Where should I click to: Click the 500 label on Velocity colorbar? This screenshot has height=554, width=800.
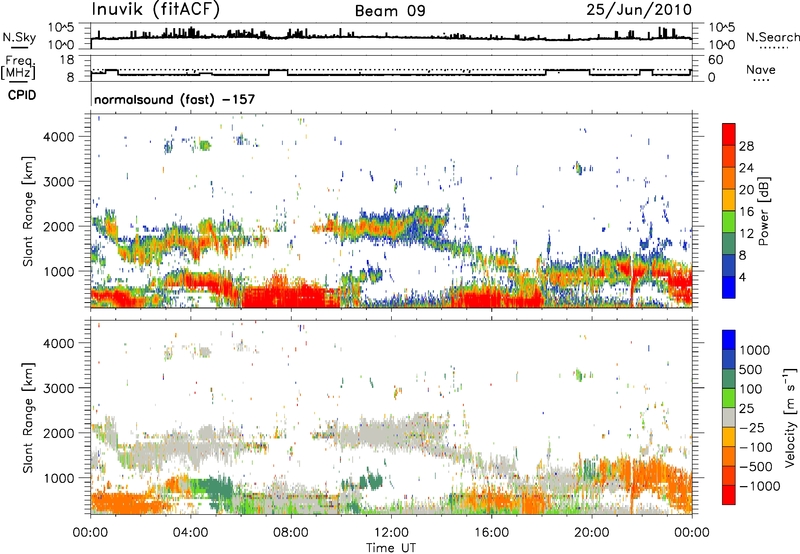752,369
